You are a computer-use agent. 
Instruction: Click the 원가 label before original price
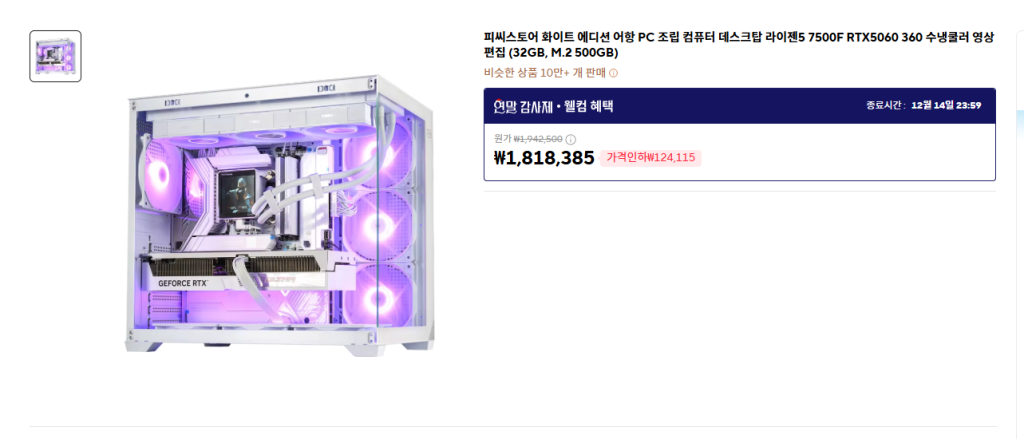[502, 138]
